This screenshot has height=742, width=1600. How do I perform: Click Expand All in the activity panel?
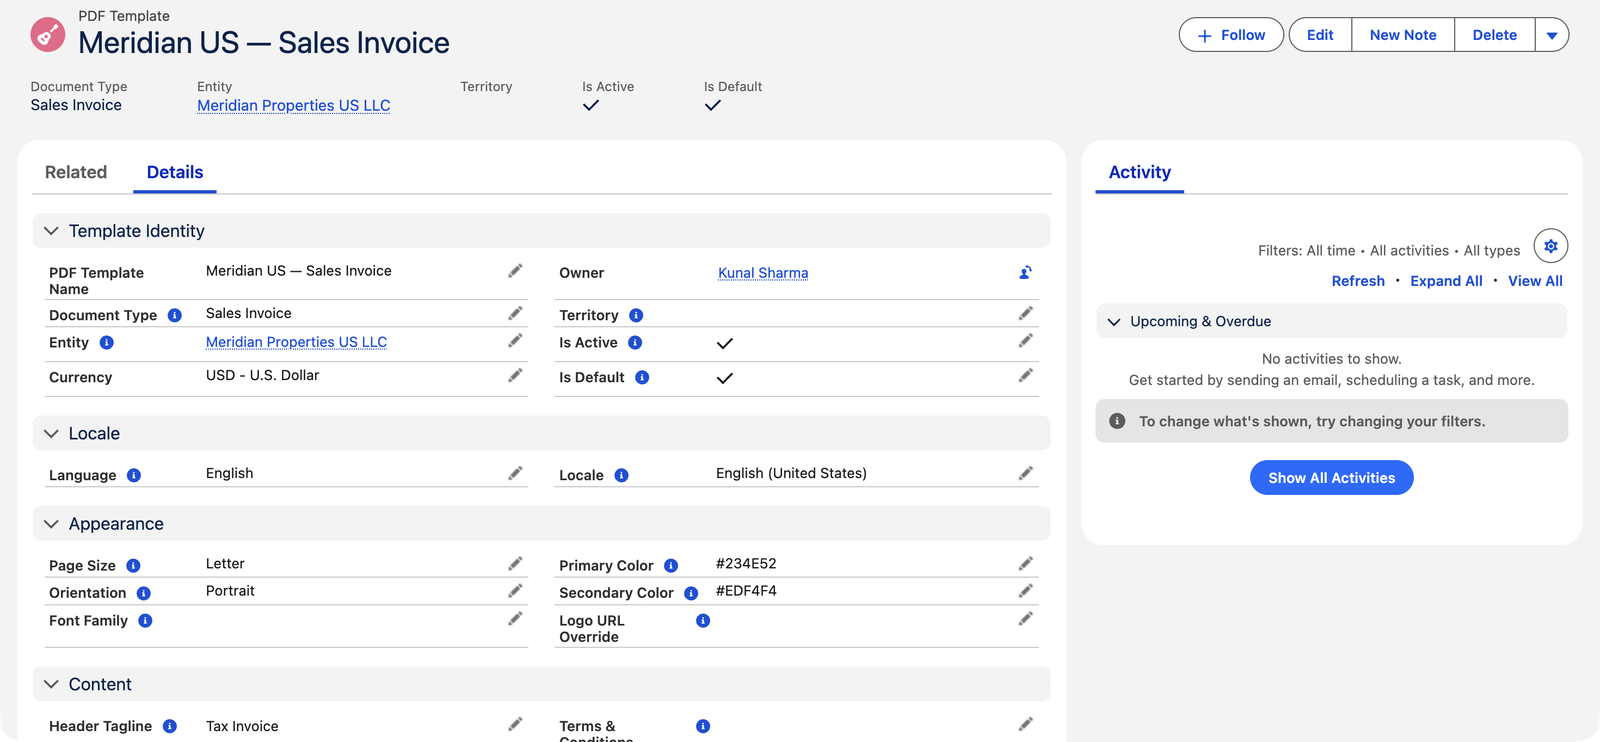pos(1447,281)
